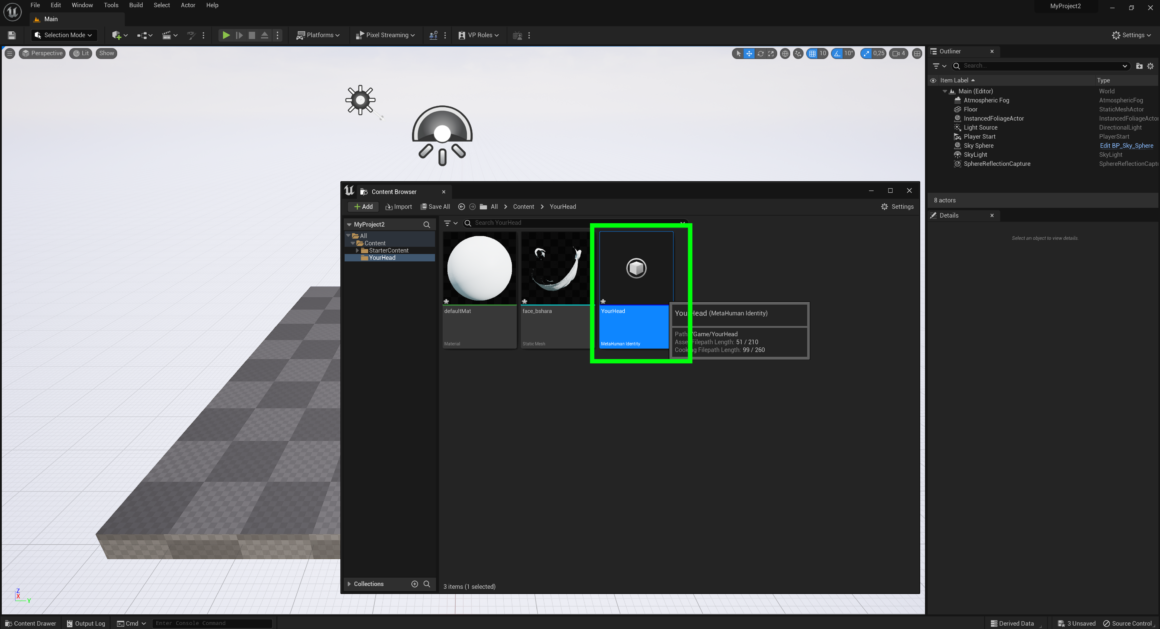Click Add button in Content Browser

point(363,206)
